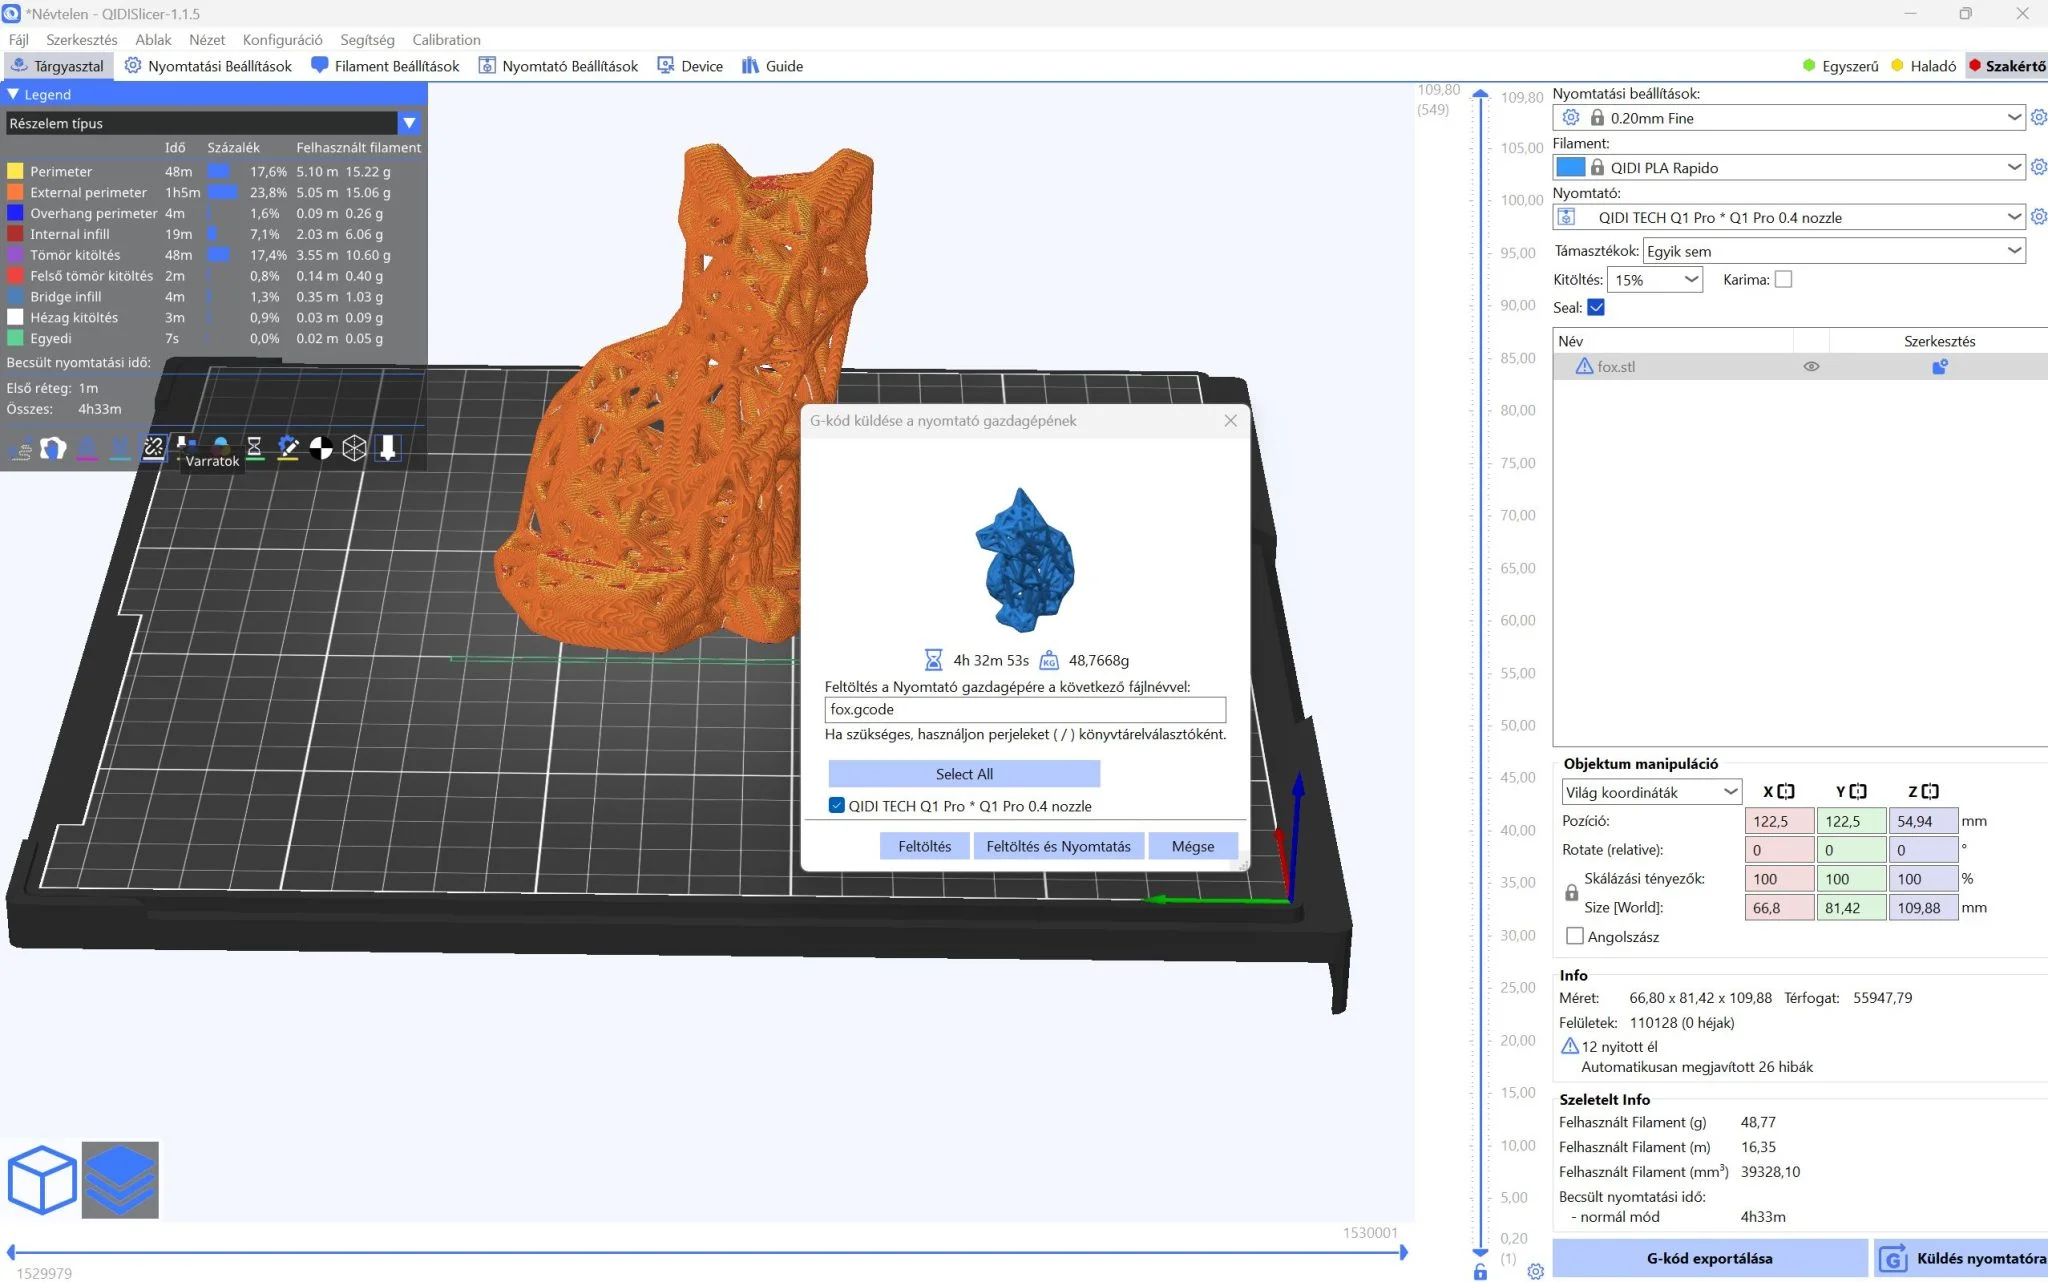Image resolution: width=2048 pixels, height=1282 pixels.
Task: Enable the Karima brim checkbox
Action: click(x=1783, y=280)
